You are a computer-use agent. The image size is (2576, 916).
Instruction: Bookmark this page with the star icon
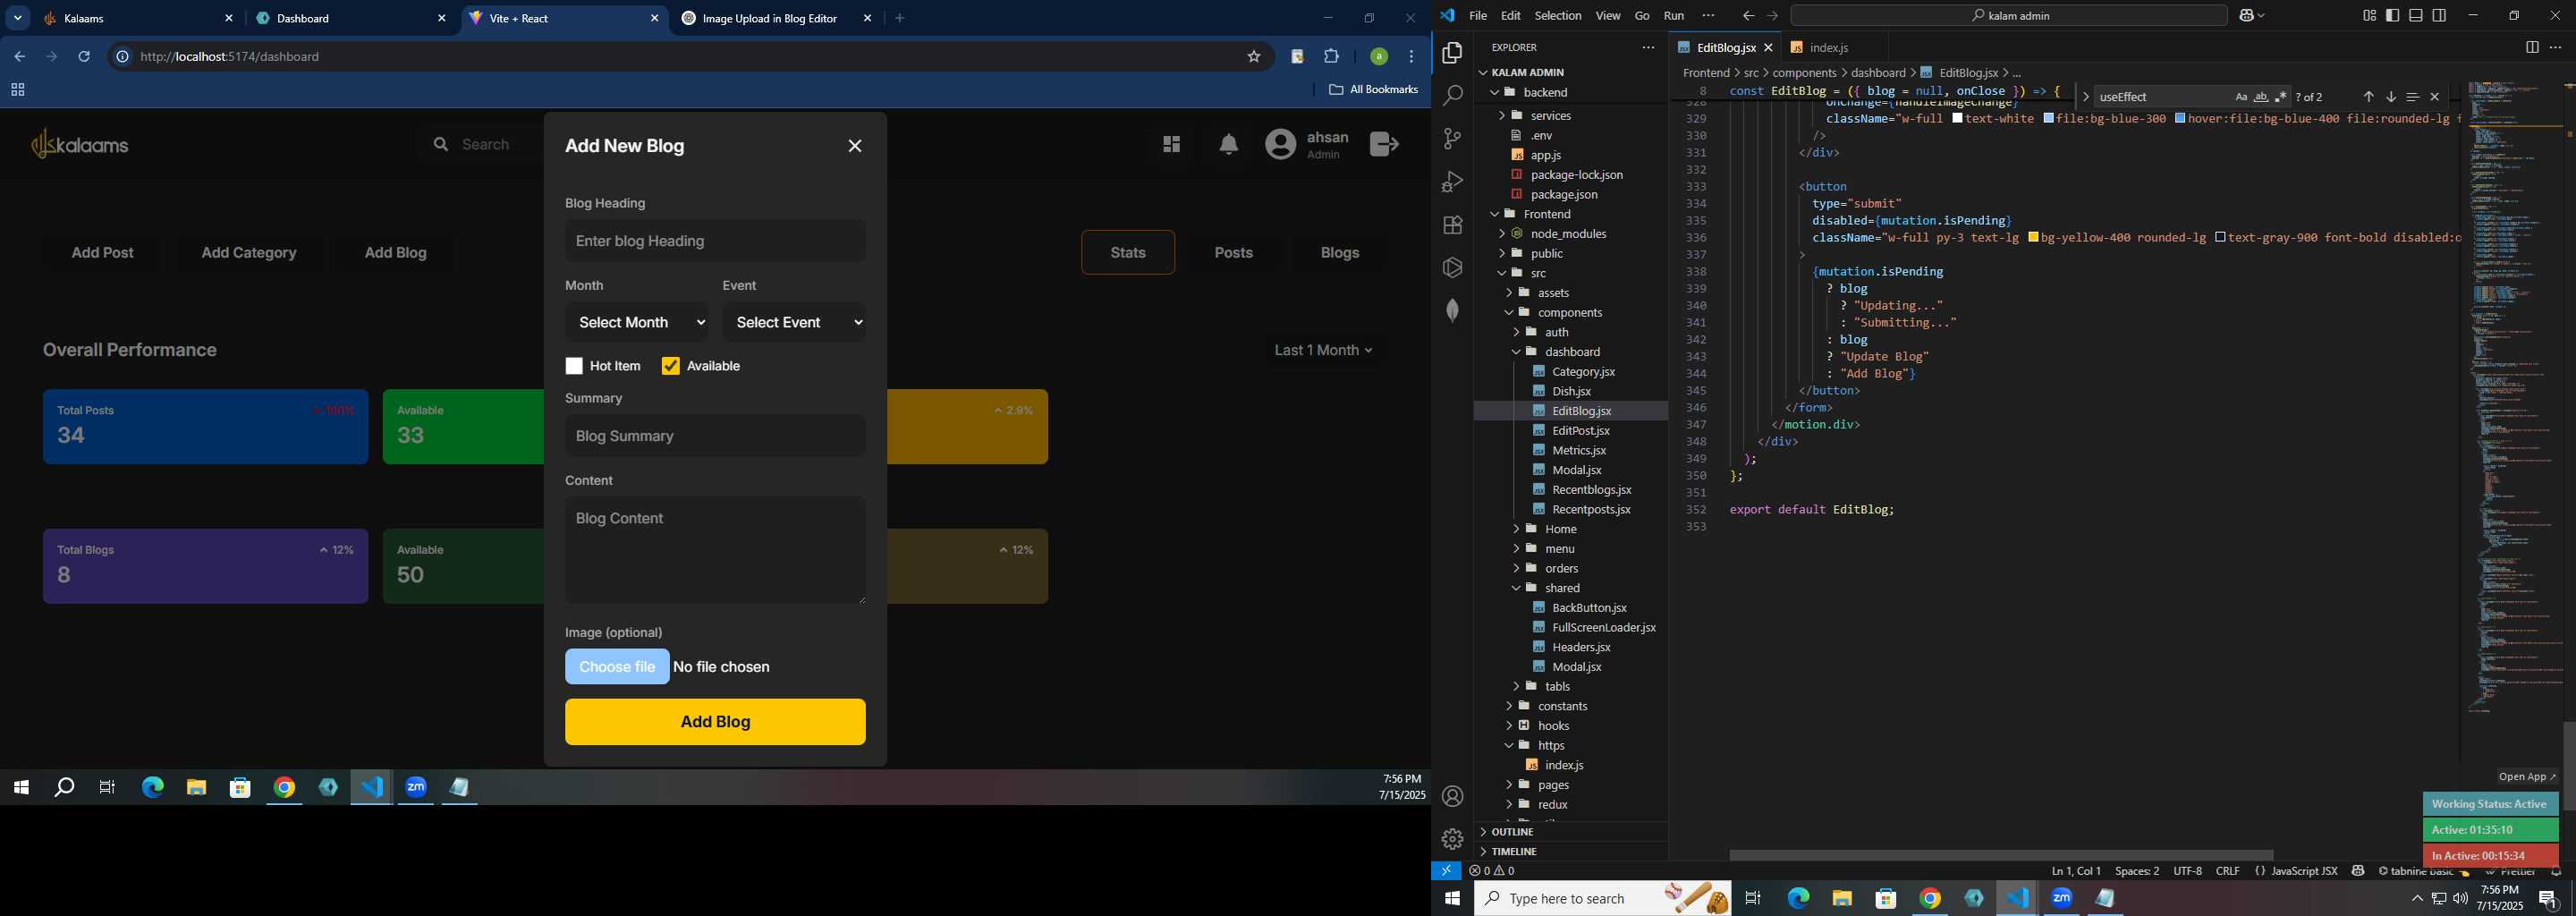coord(1254,57)
